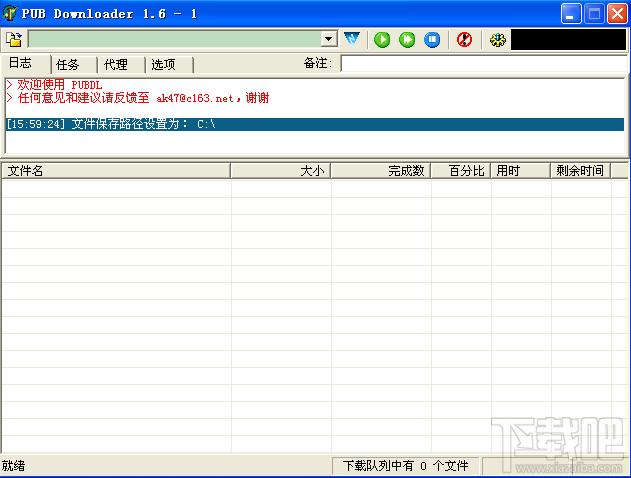Image resolution: width=631 pixels, height=478 pixels.
Task: Click the ak47@c163.net feedback log line
Action: pyautogui.click(x=138, y=98)
